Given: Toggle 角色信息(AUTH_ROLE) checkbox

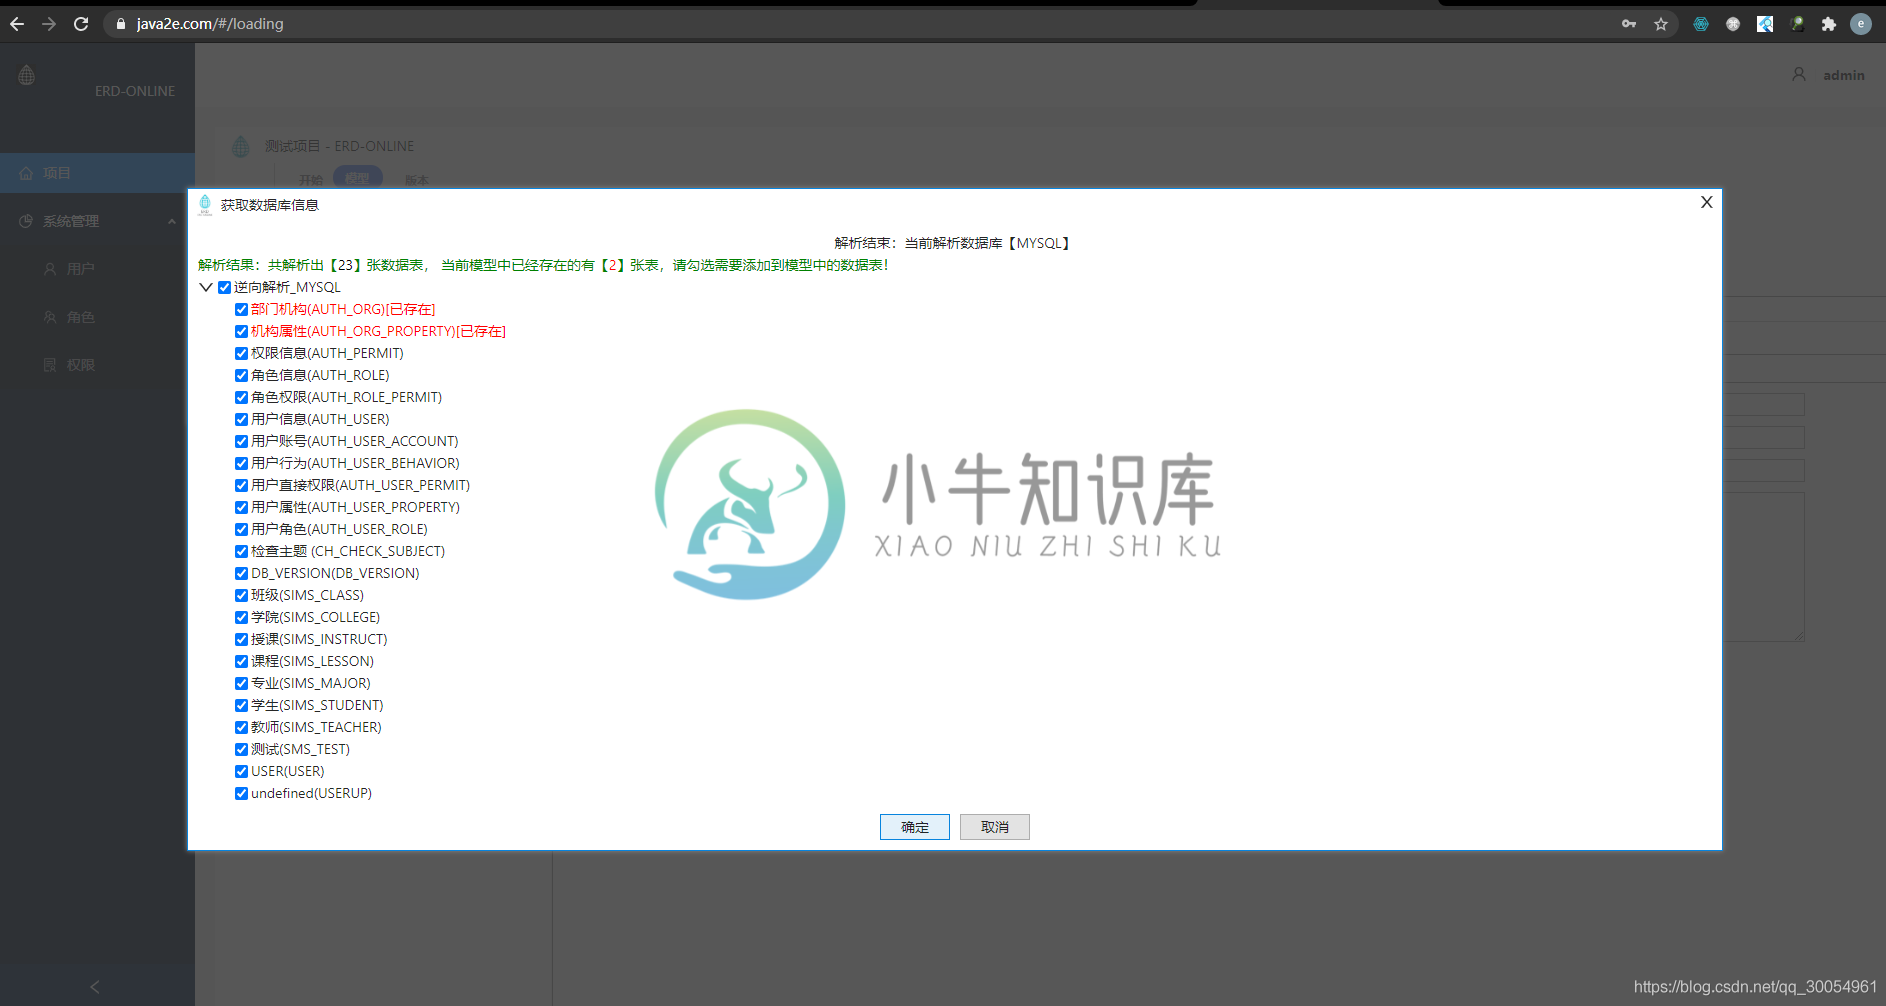Looking at the screenshot, I should pyautogui.click(x=241, y=375).
